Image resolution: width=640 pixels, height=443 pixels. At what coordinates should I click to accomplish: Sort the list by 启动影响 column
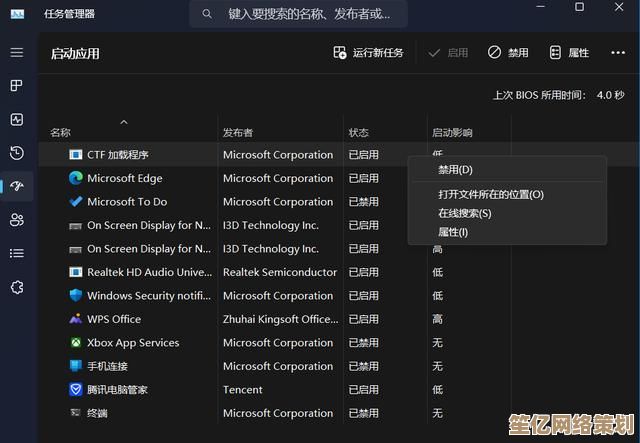click(452, 132)
